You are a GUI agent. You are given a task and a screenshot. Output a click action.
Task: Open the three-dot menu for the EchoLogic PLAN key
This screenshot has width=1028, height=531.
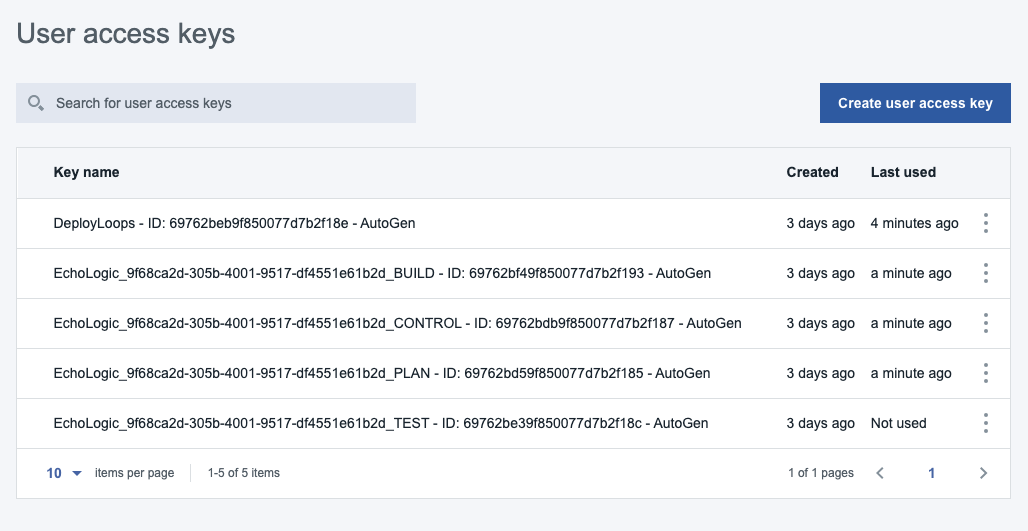pyautogui.click(x=985, y=373)
